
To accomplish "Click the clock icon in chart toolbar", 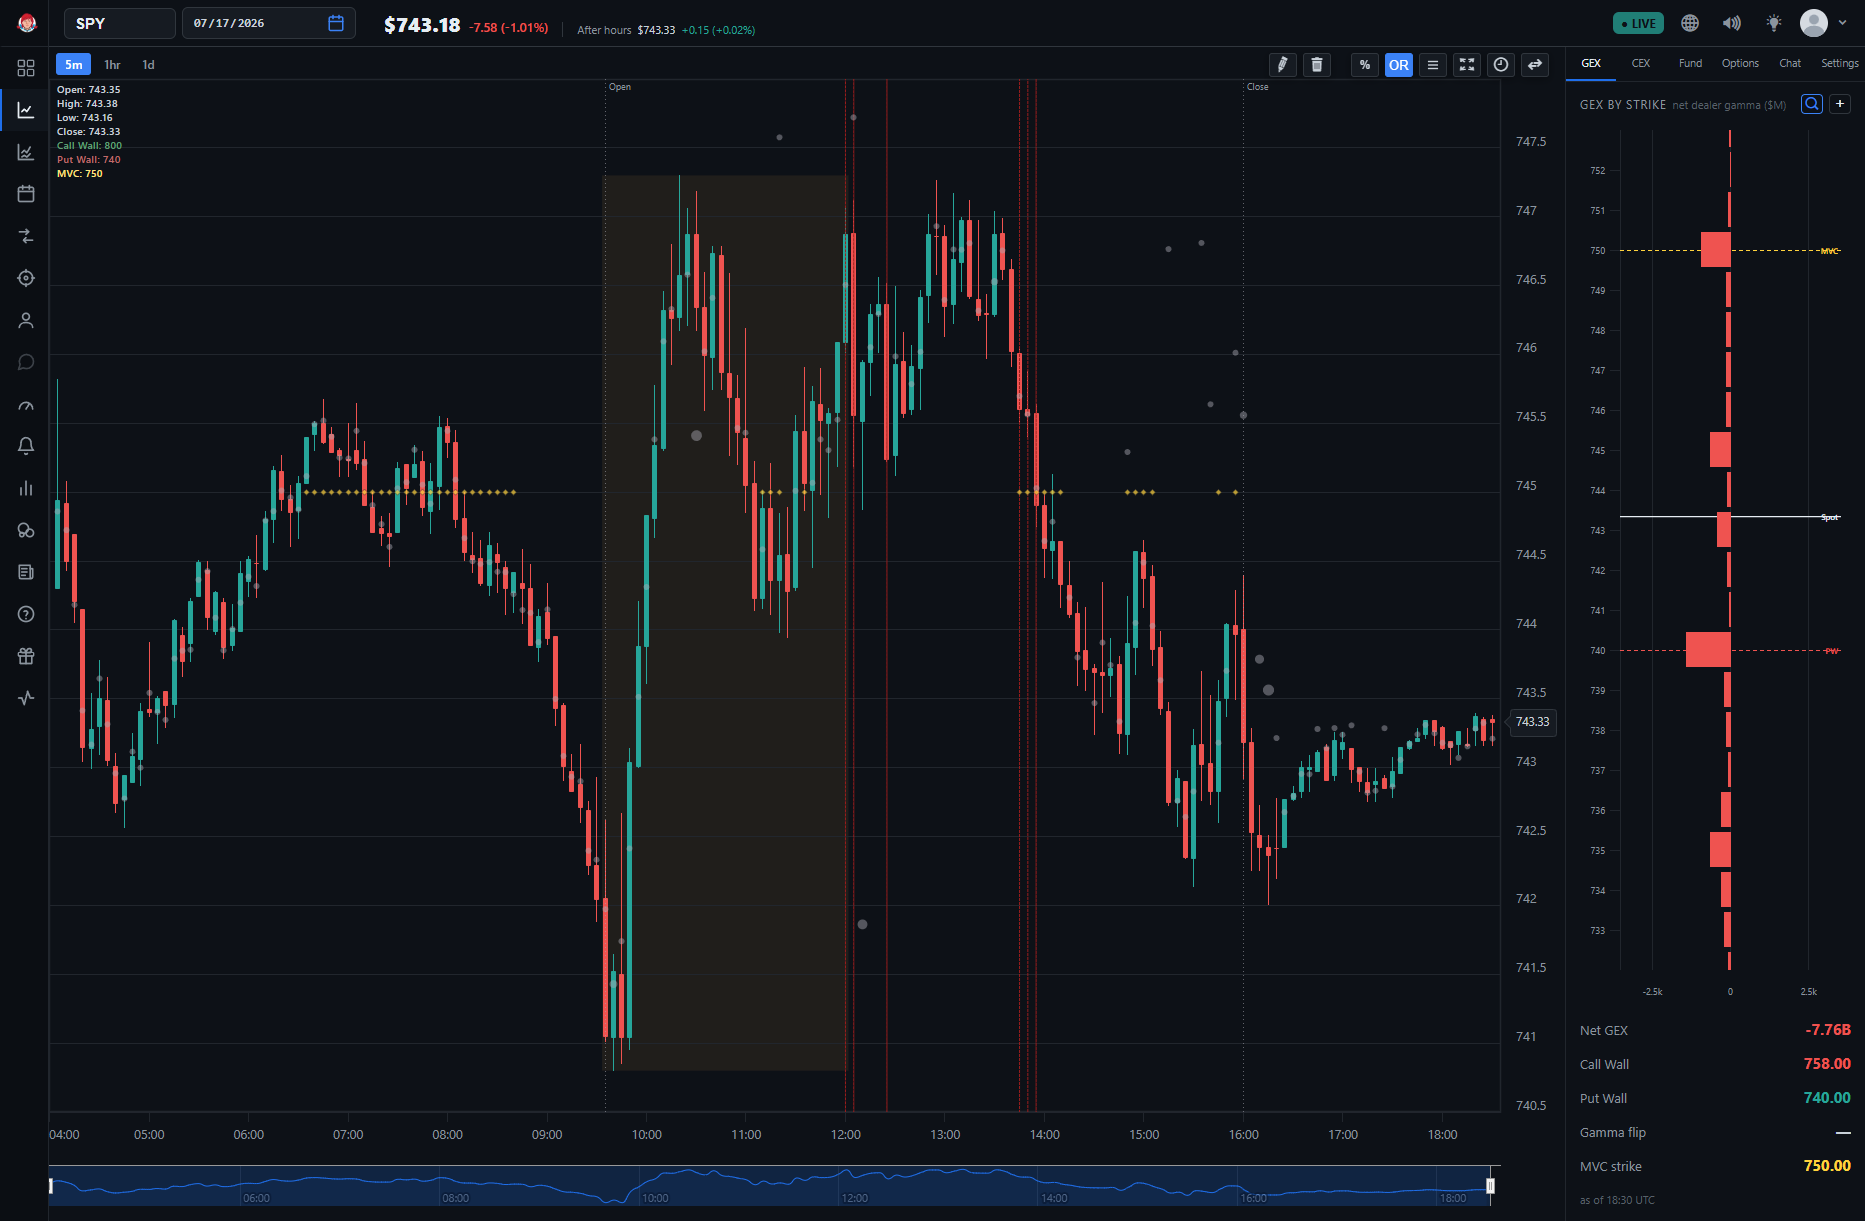I will click(x=1501, y=65).
